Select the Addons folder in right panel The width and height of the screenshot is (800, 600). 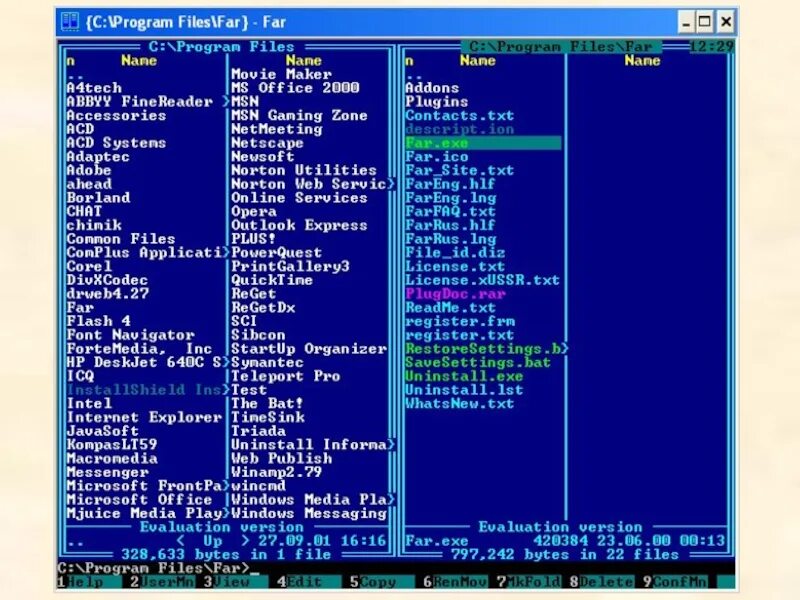pos(432,88)
